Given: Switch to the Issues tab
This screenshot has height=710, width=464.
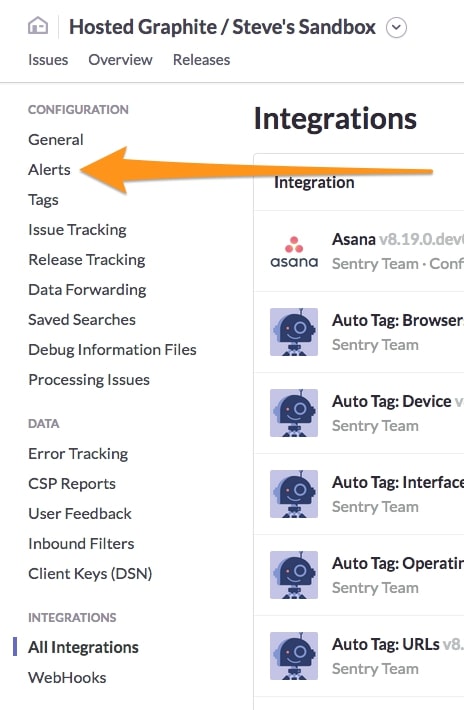Looking at the screenshot, I should click(x=48, y=60).
